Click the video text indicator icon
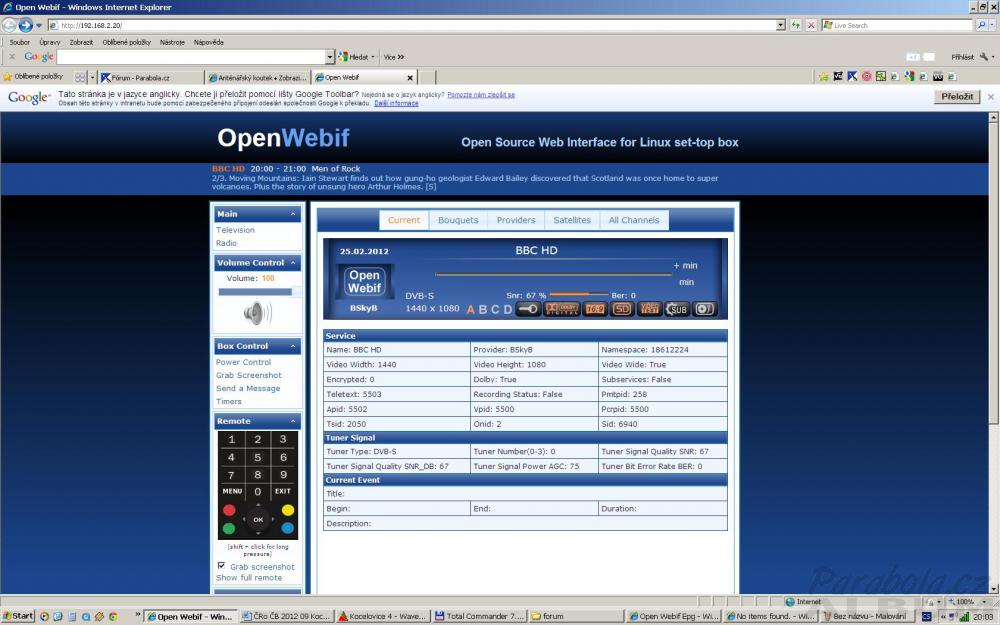The height and width of the screenshot is (625, 1000). click(649, 309)
